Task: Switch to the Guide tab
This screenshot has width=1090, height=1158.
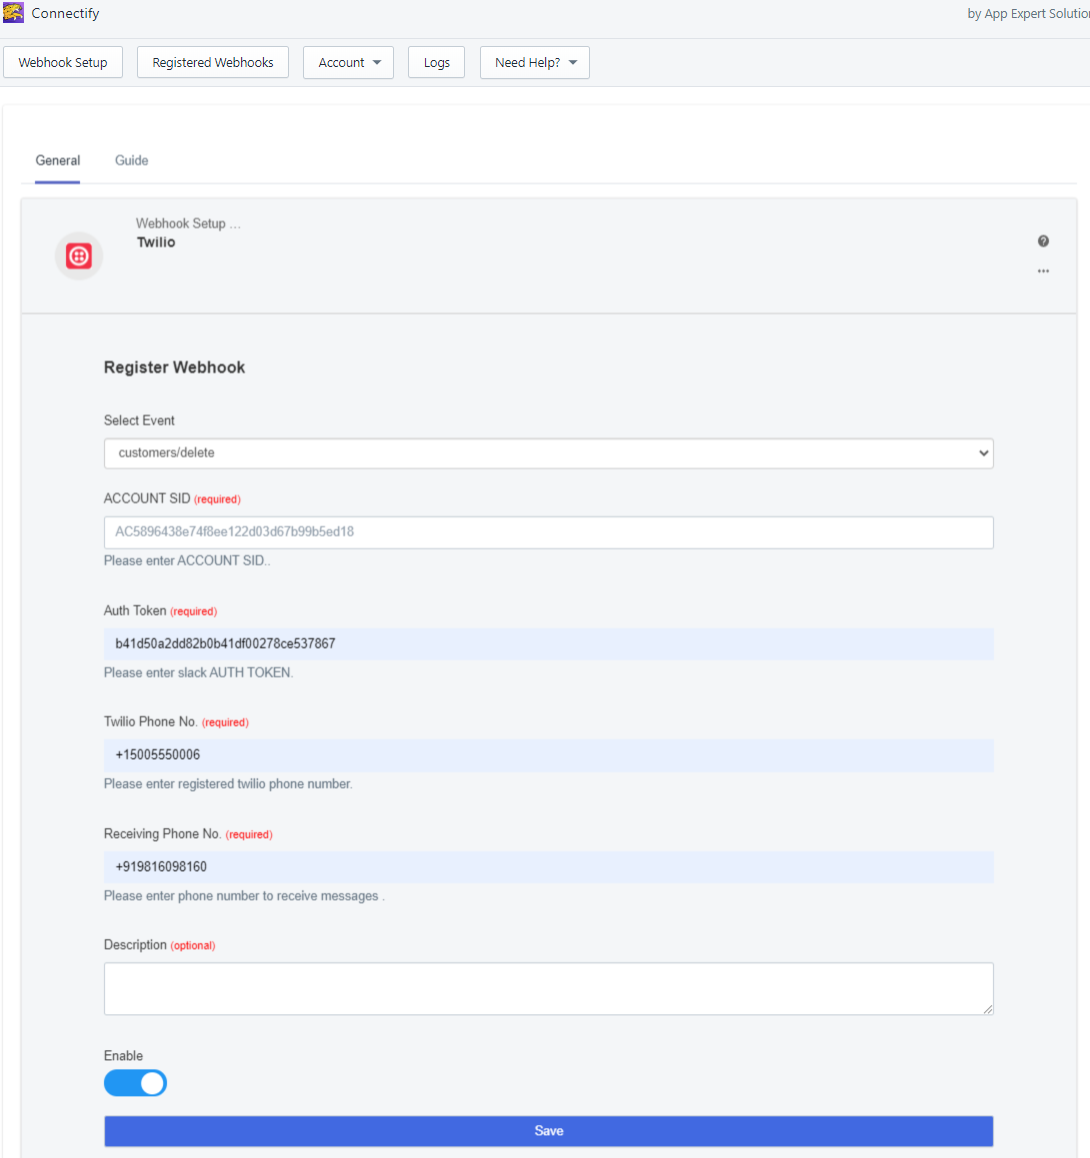Action: click(131, 160)
